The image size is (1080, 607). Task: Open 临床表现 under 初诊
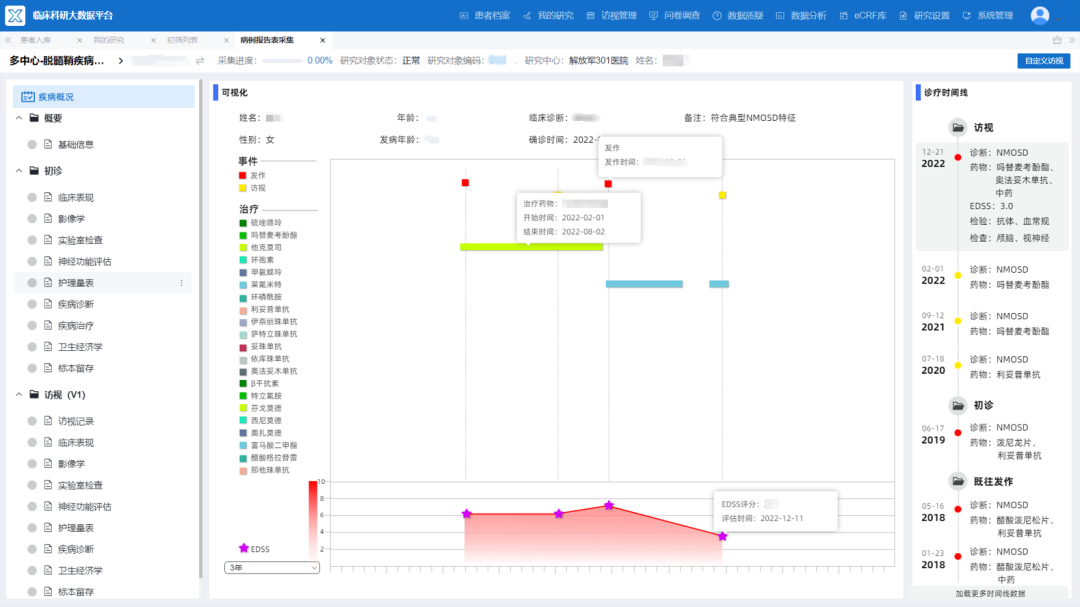click(x=76, y=197)
